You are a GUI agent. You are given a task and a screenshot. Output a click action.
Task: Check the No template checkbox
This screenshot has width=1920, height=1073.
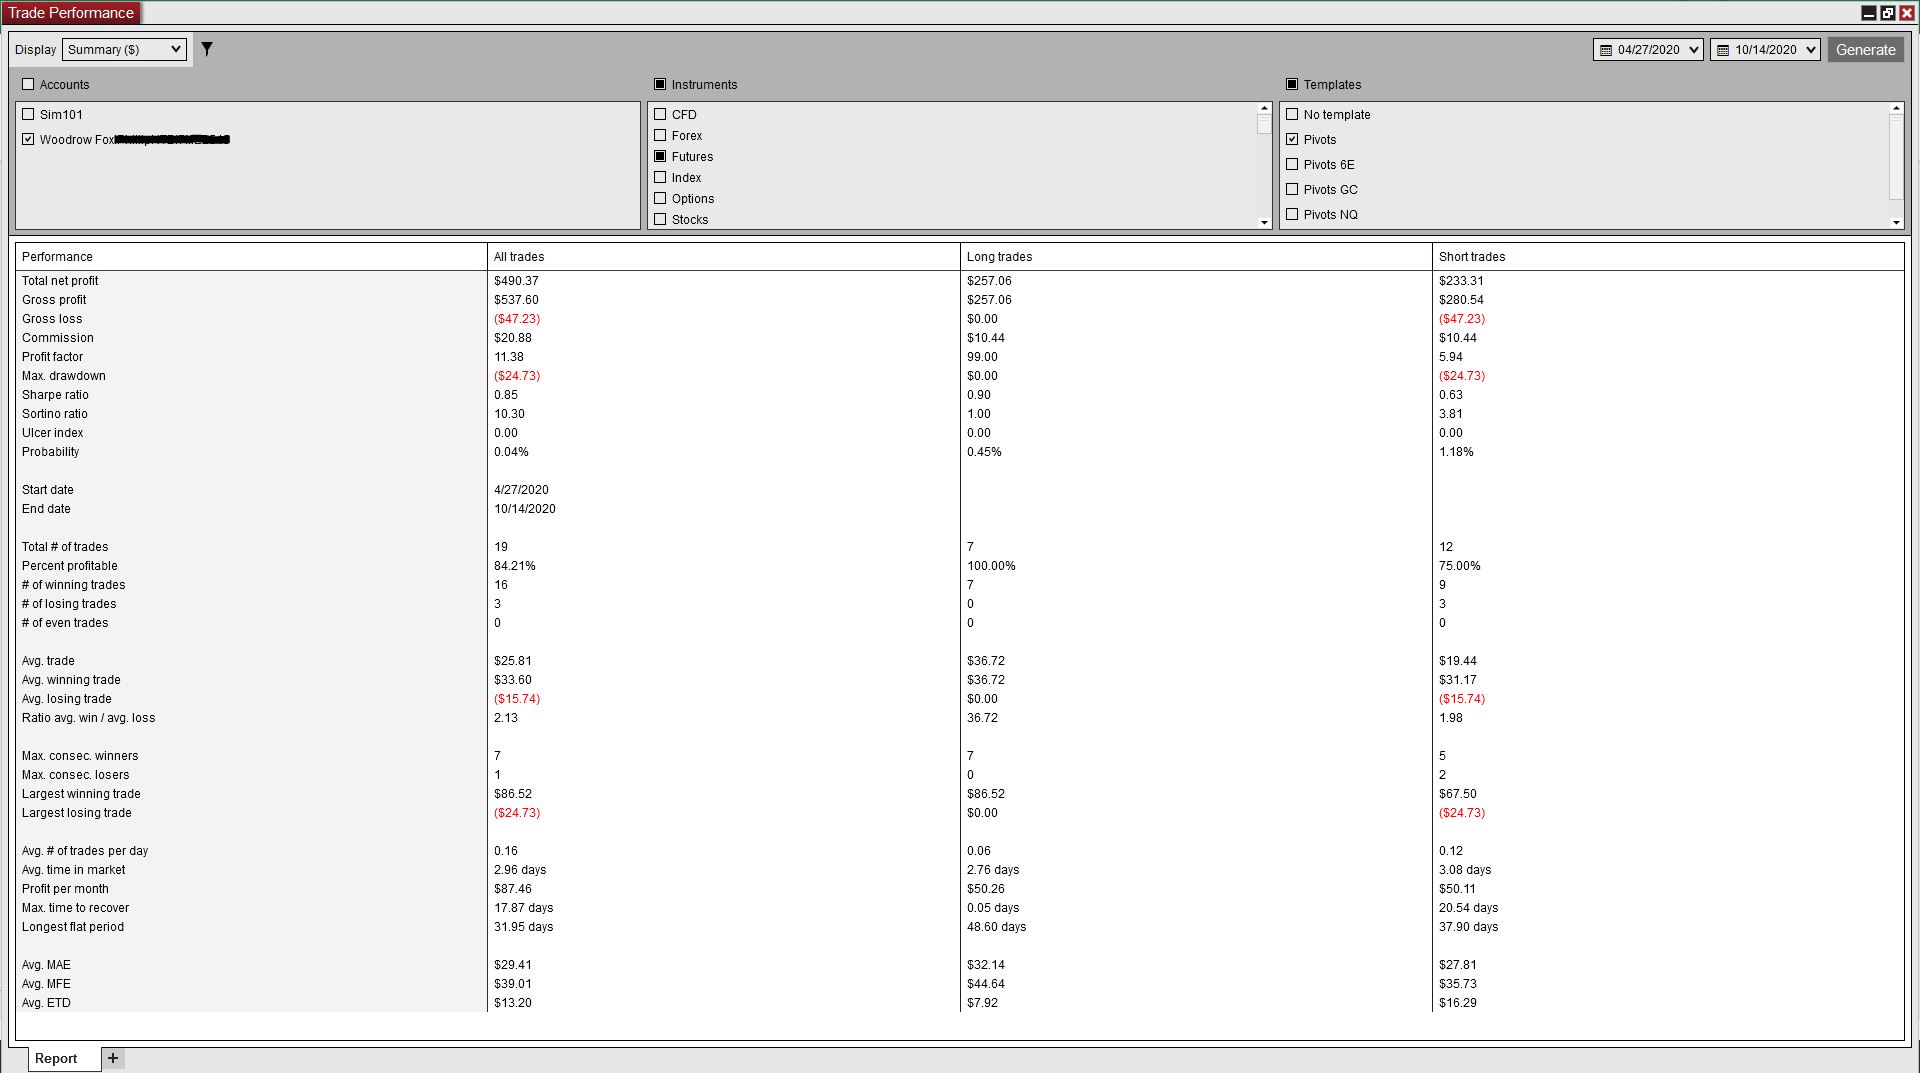point(1292,114)
